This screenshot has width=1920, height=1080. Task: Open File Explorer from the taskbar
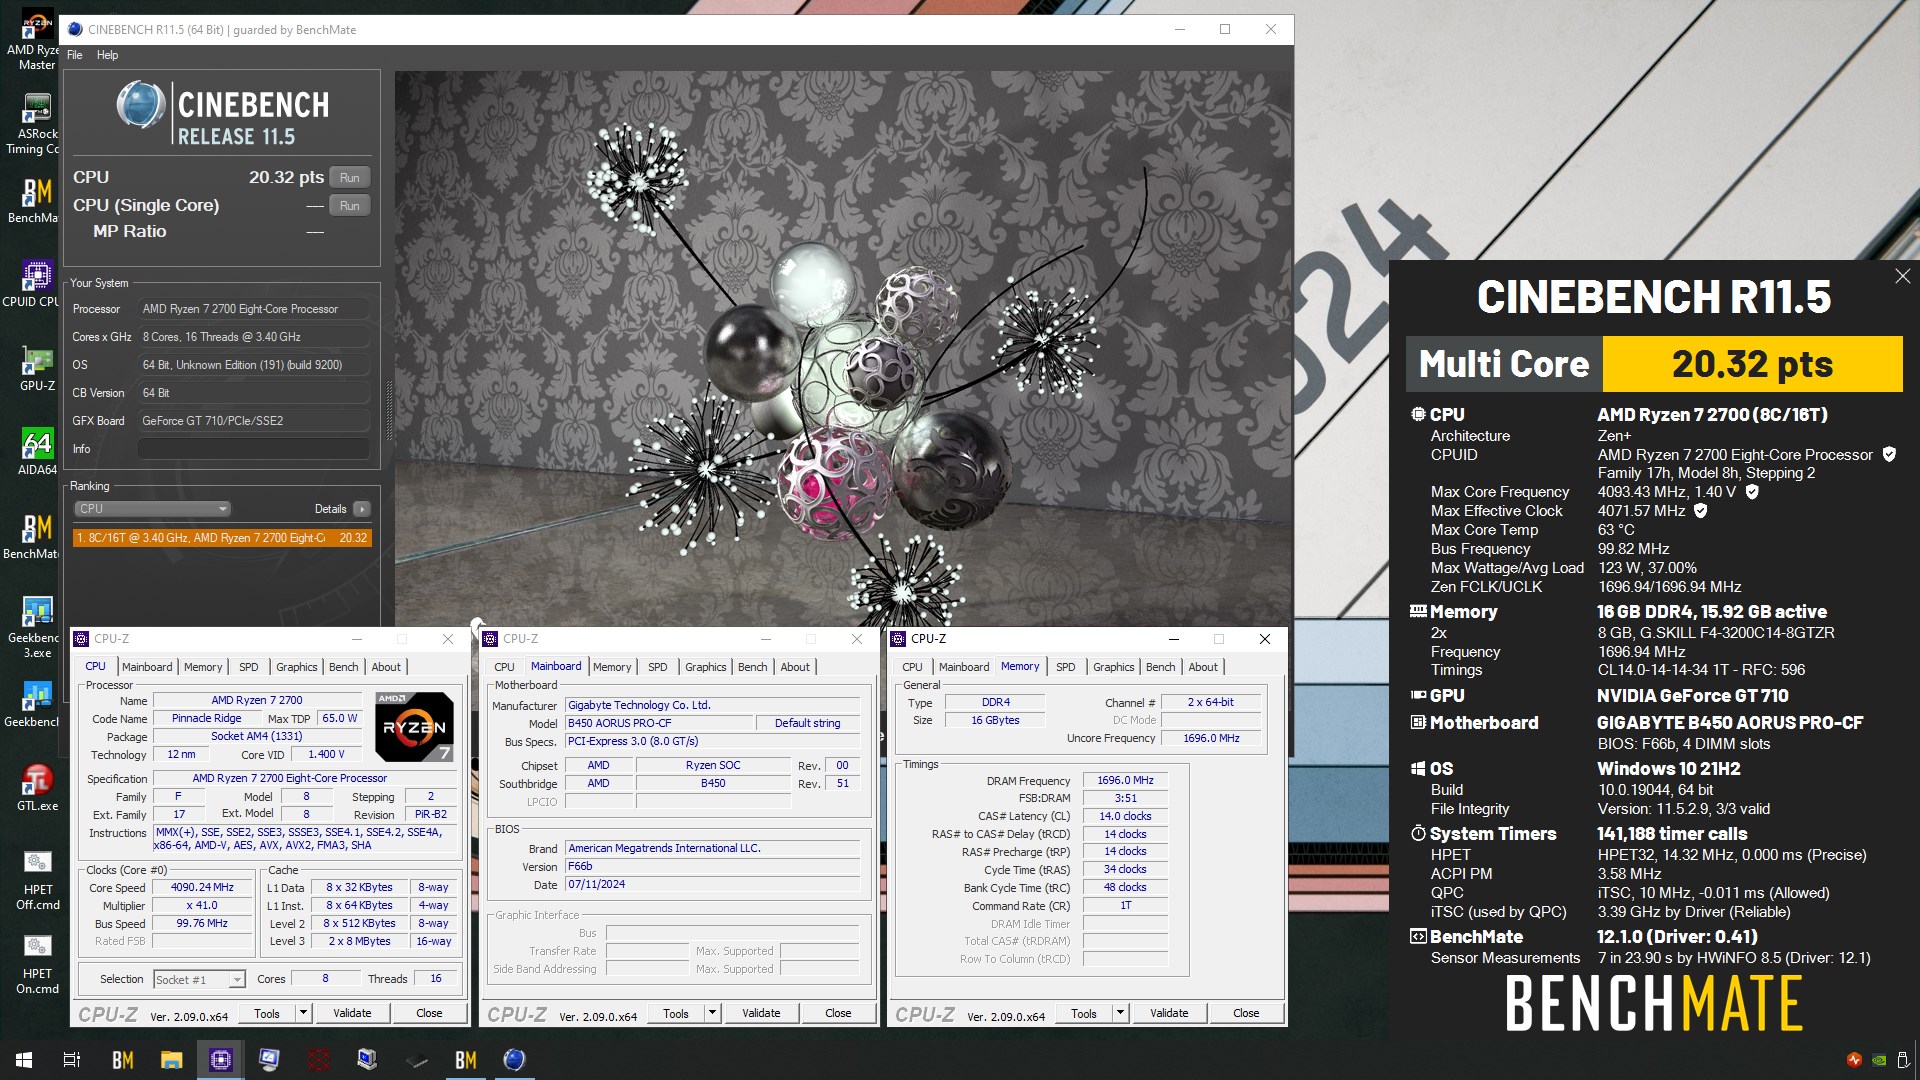click(171, 1060)
